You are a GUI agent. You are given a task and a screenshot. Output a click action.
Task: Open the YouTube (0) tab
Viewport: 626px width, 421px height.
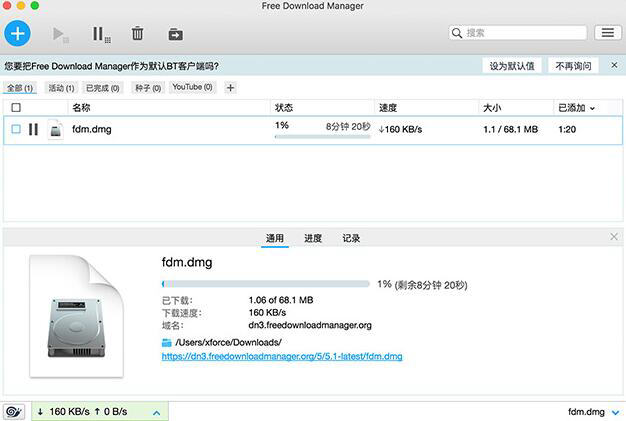(x=192, y=87)
